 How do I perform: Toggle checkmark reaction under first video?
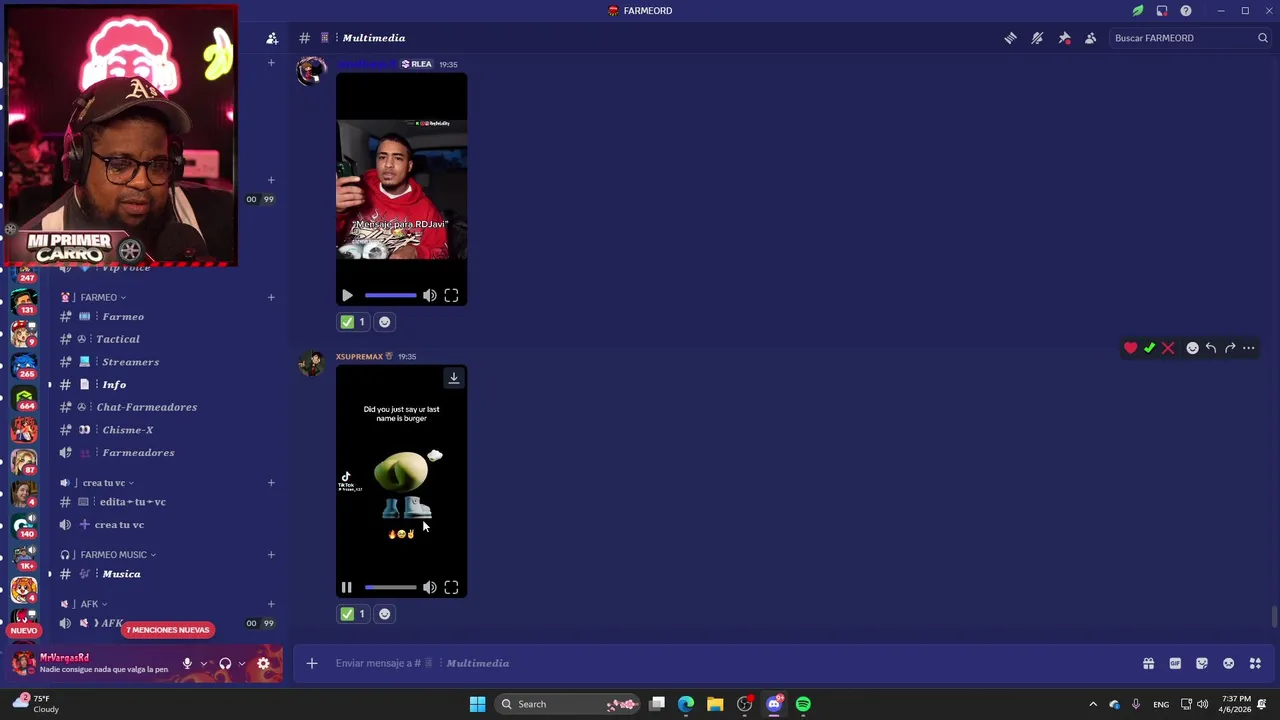[x=353, y=322]
